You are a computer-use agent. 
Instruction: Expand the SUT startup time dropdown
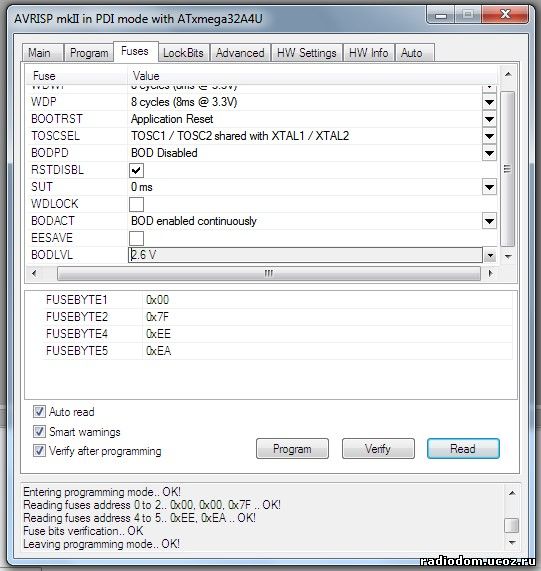(489, 187)
